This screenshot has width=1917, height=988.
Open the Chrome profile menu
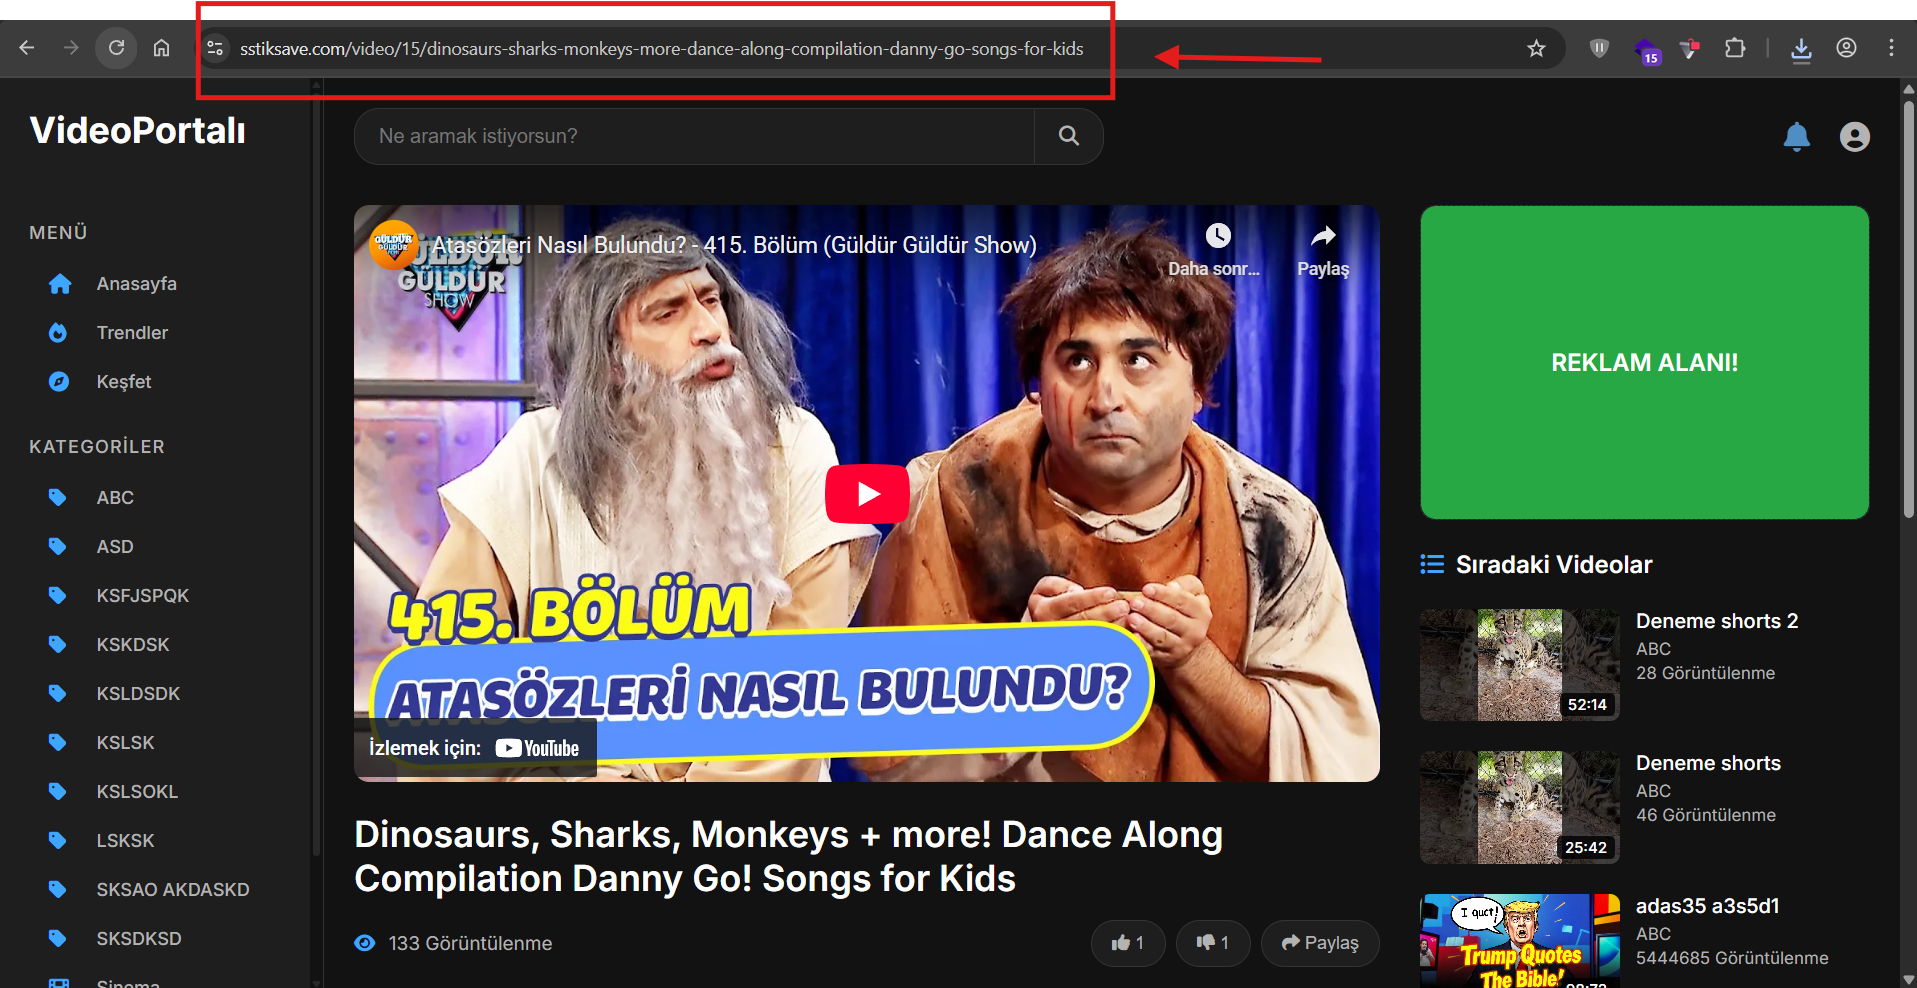pyautogui.click(x=1846, y=48)
